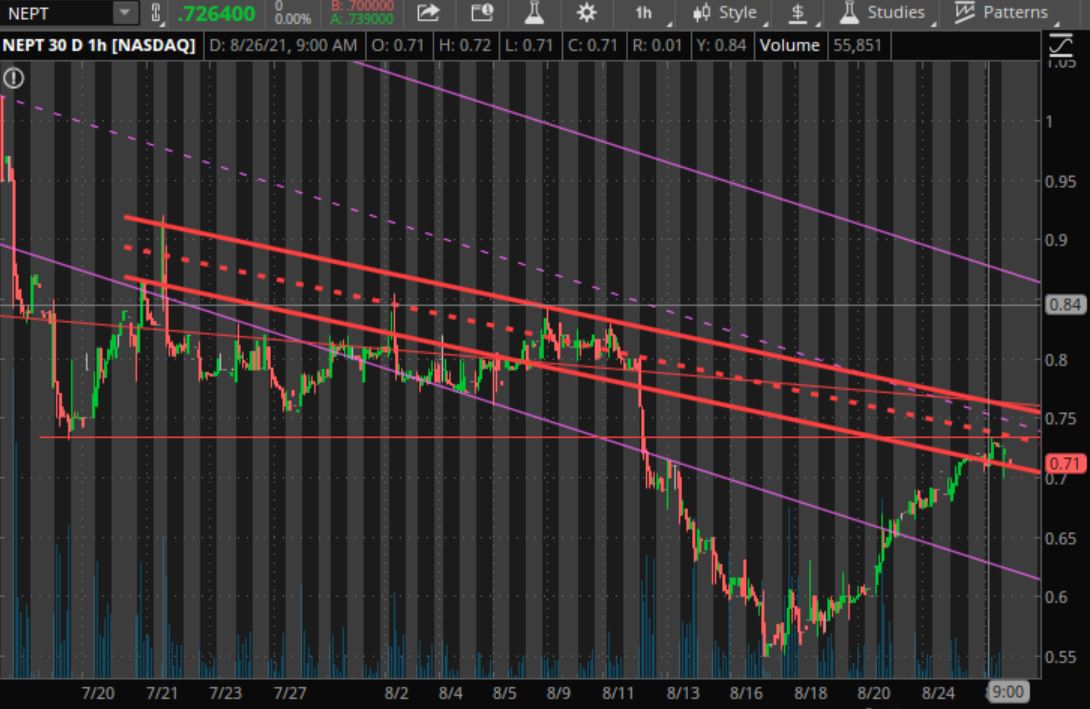Image resolution: width=1090 pixels, height=709 pixels.
Task: Click the 7/21 date axis label
Action: pyautogui.click(x=162, y=693)
